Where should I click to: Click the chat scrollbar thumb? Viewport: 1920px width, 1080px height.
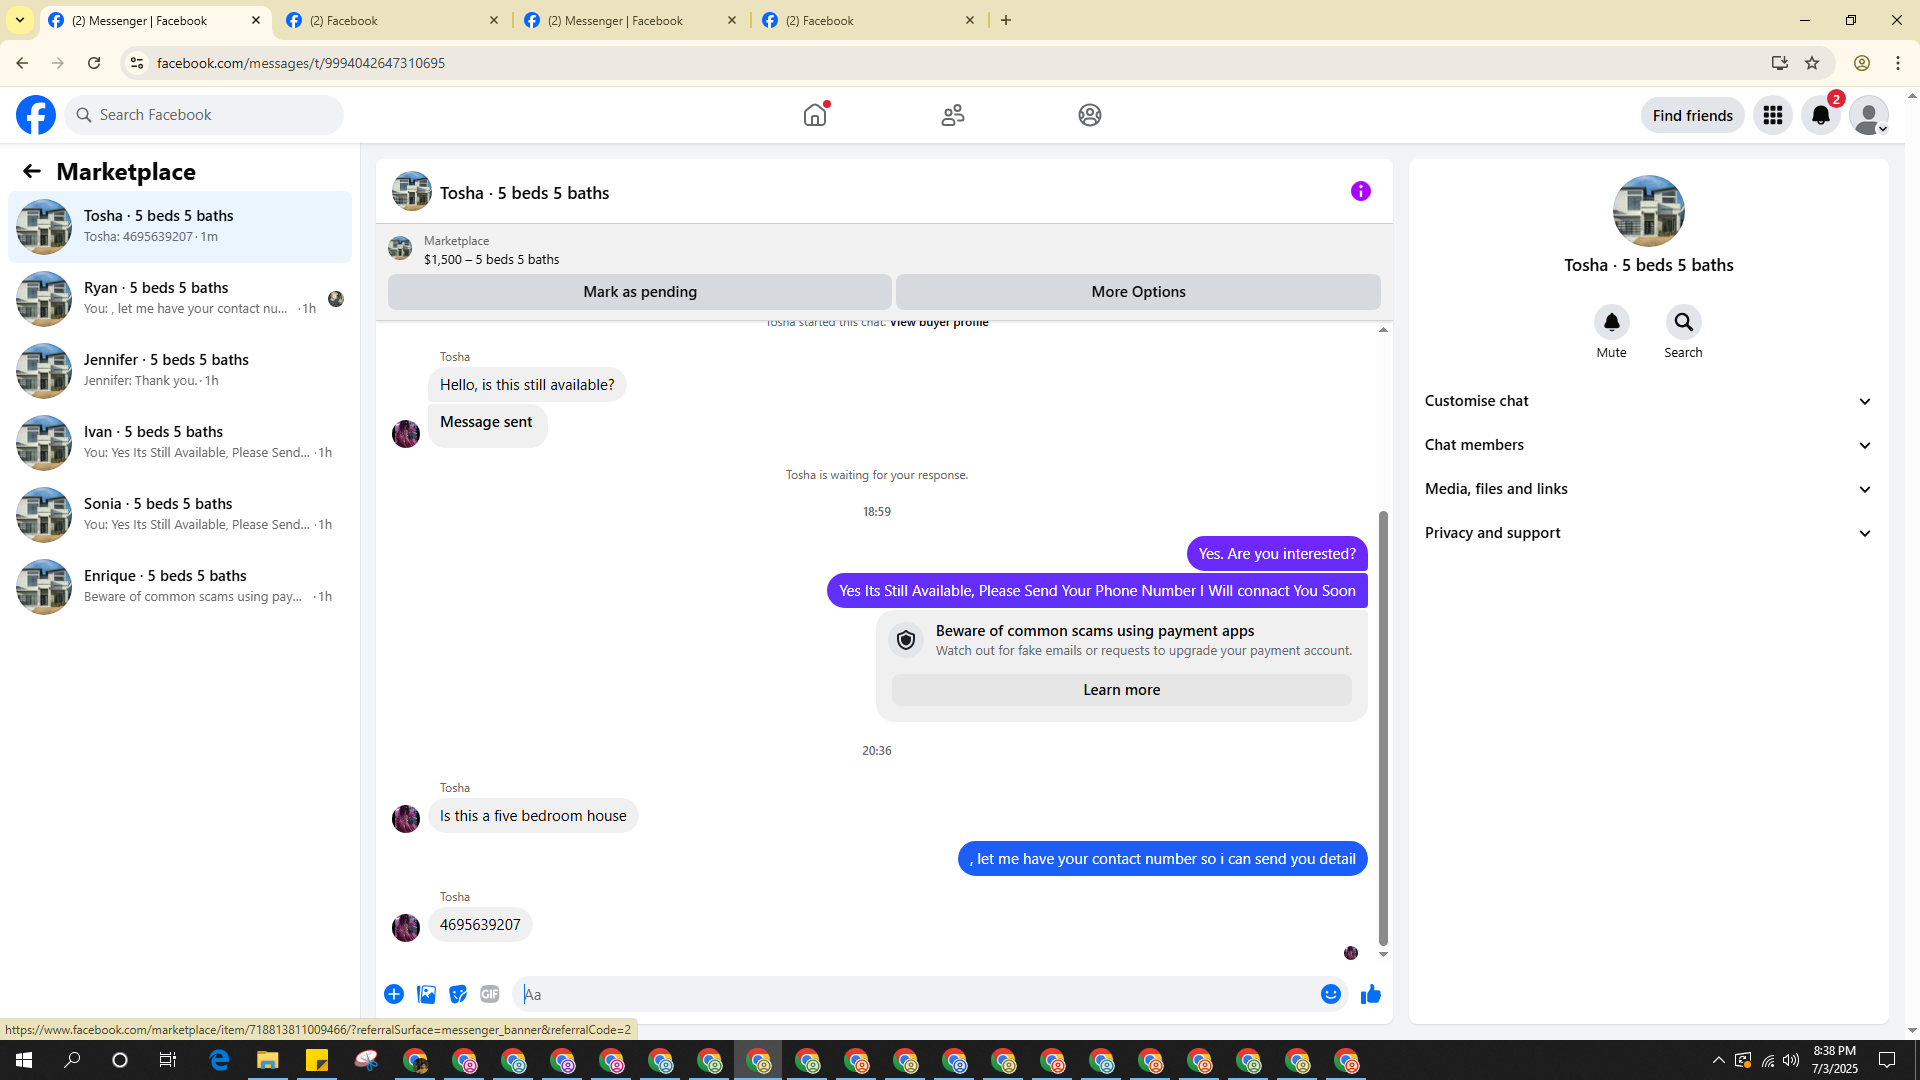point(1383,728)
